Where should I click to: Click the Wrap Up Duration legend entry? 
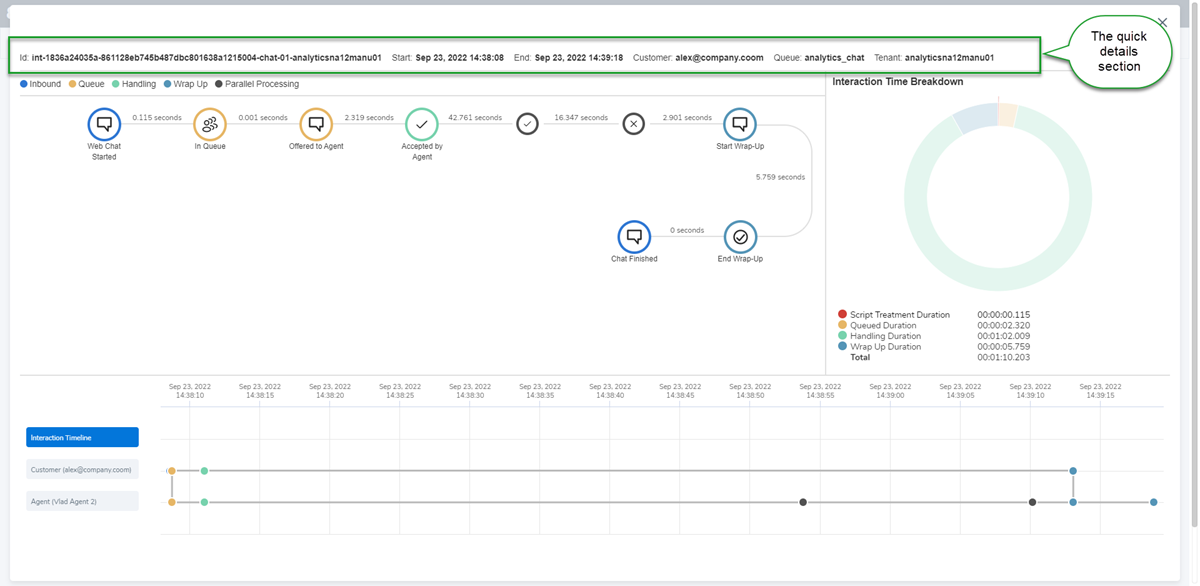[x=879, y=347]
